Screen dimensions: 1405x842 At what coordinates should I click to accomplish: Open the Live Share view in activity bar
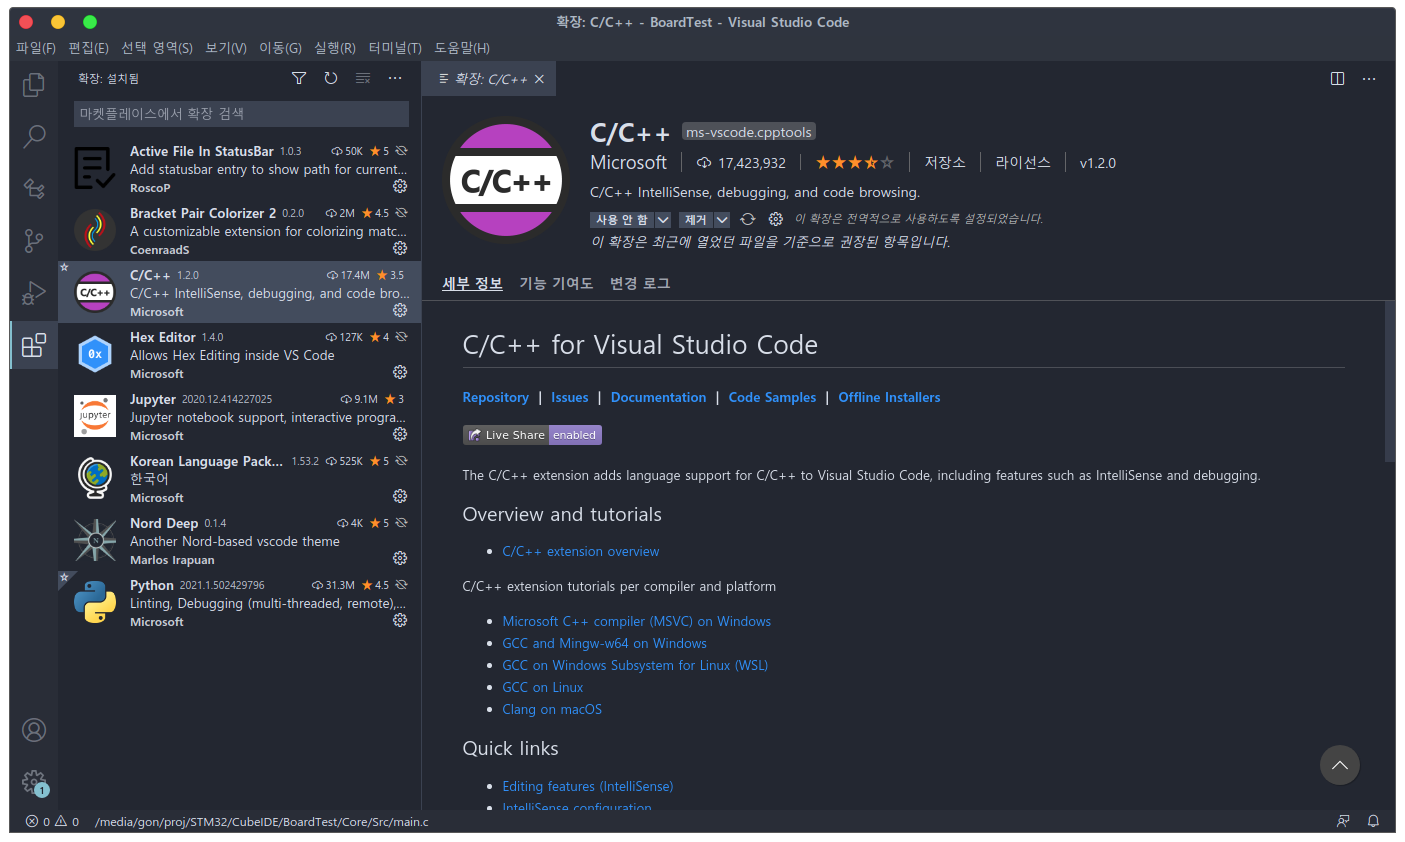click(x=34, y=188)
